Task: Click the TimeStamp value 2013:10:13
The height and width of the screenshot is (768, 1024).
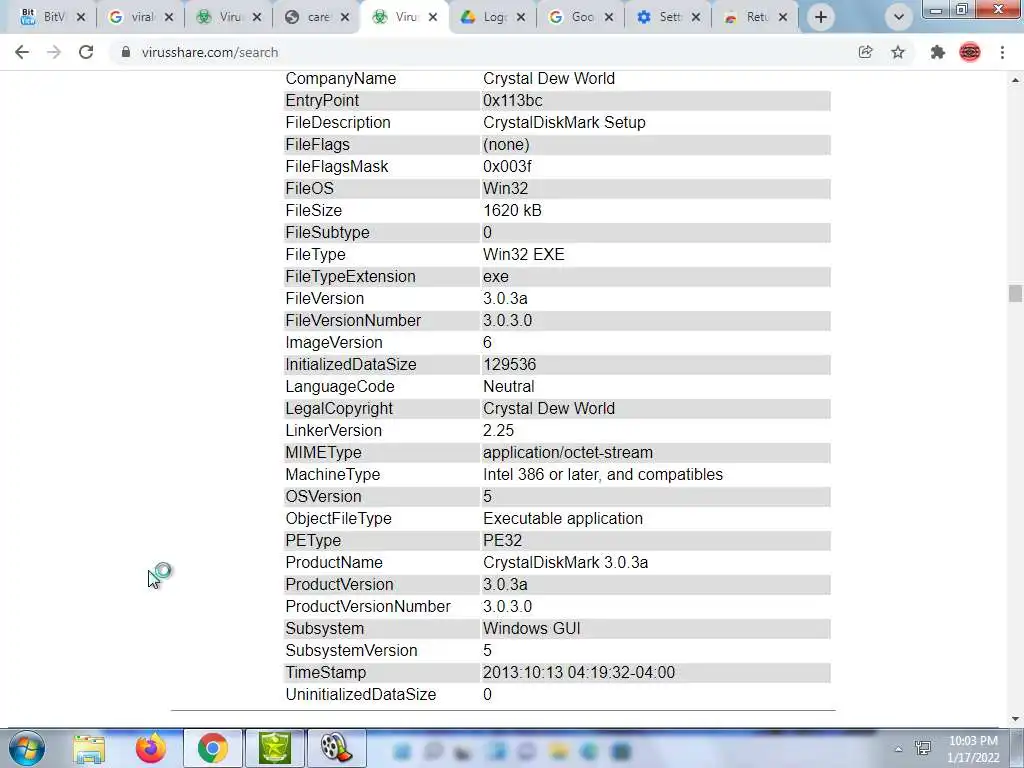Action: 579,673
